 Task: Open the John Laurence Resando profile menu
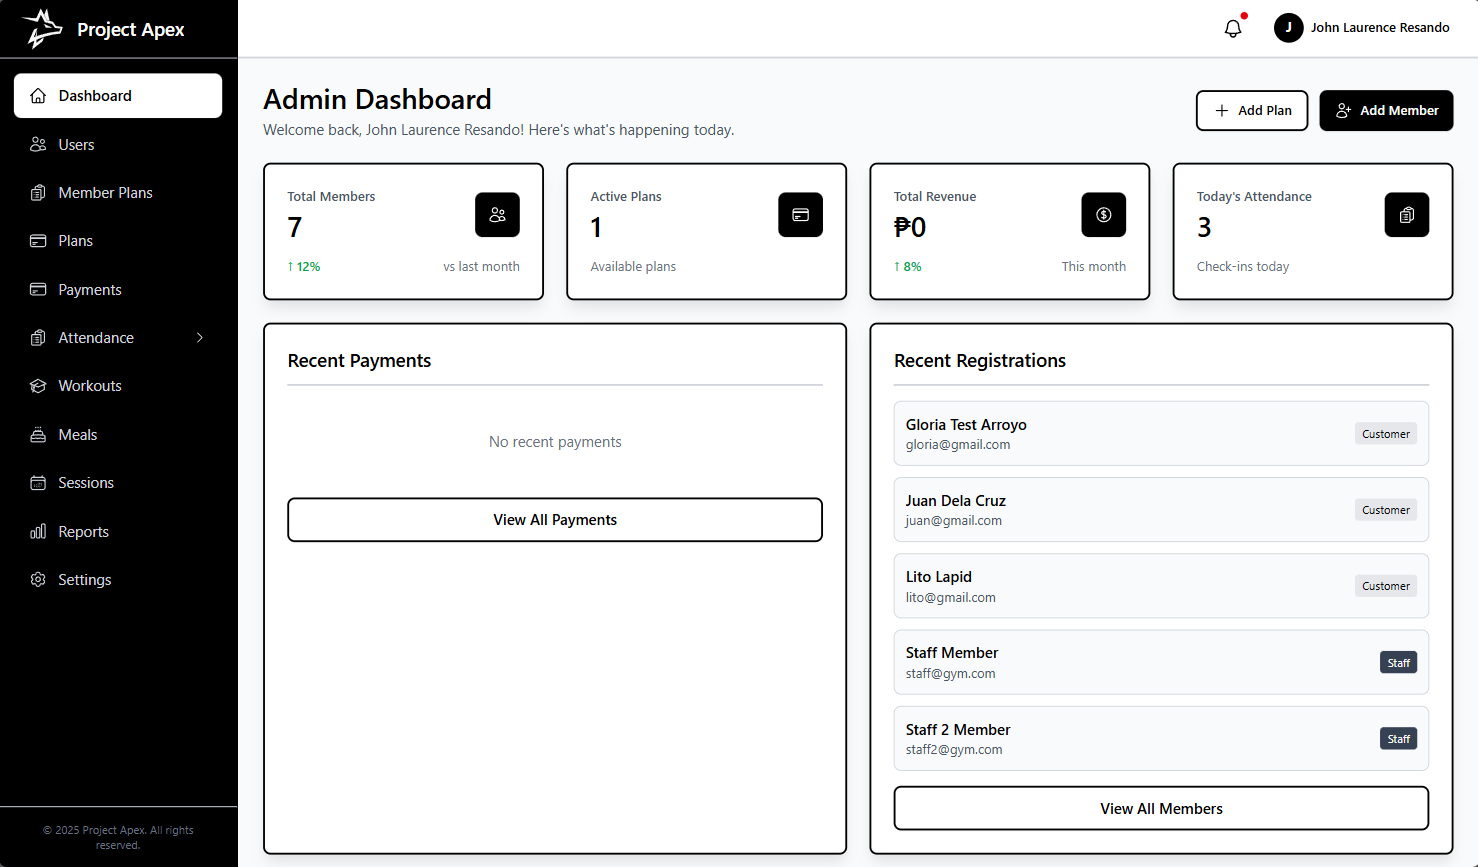[1379, 28]
